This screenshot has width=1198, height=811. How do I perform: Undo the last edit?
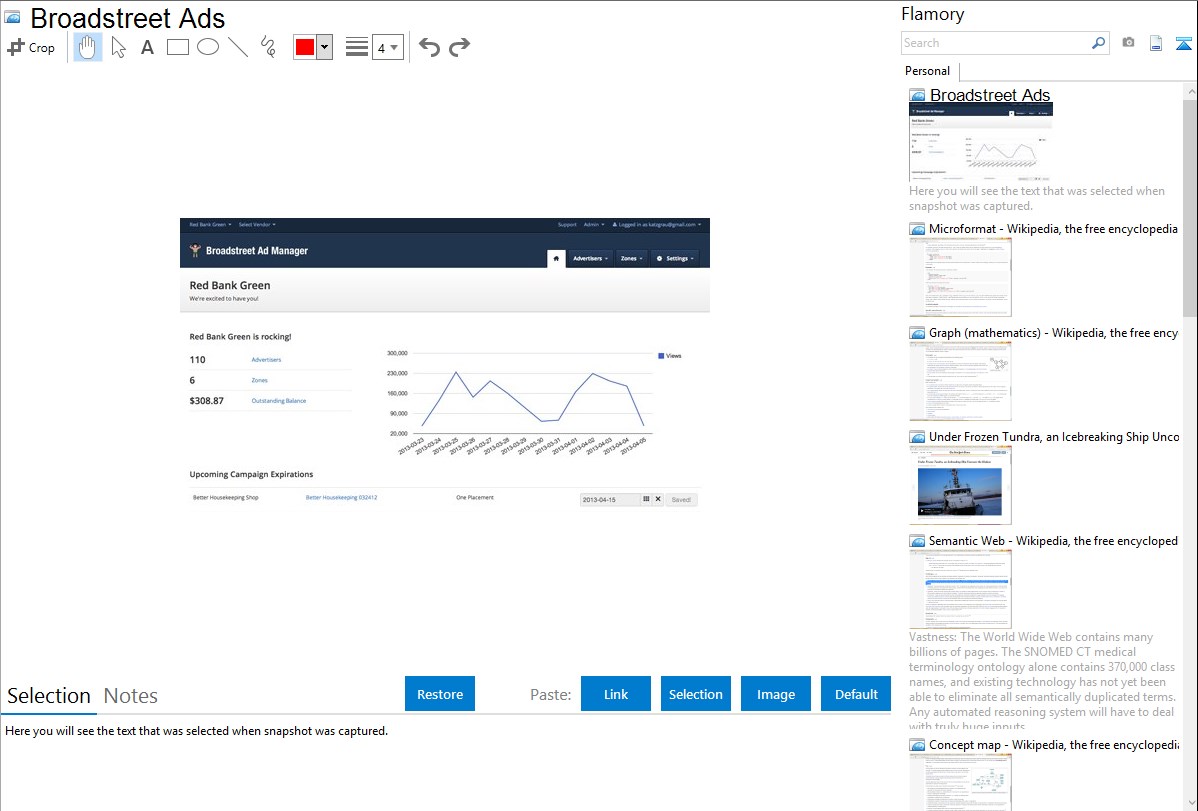click(x=429, y=47)
